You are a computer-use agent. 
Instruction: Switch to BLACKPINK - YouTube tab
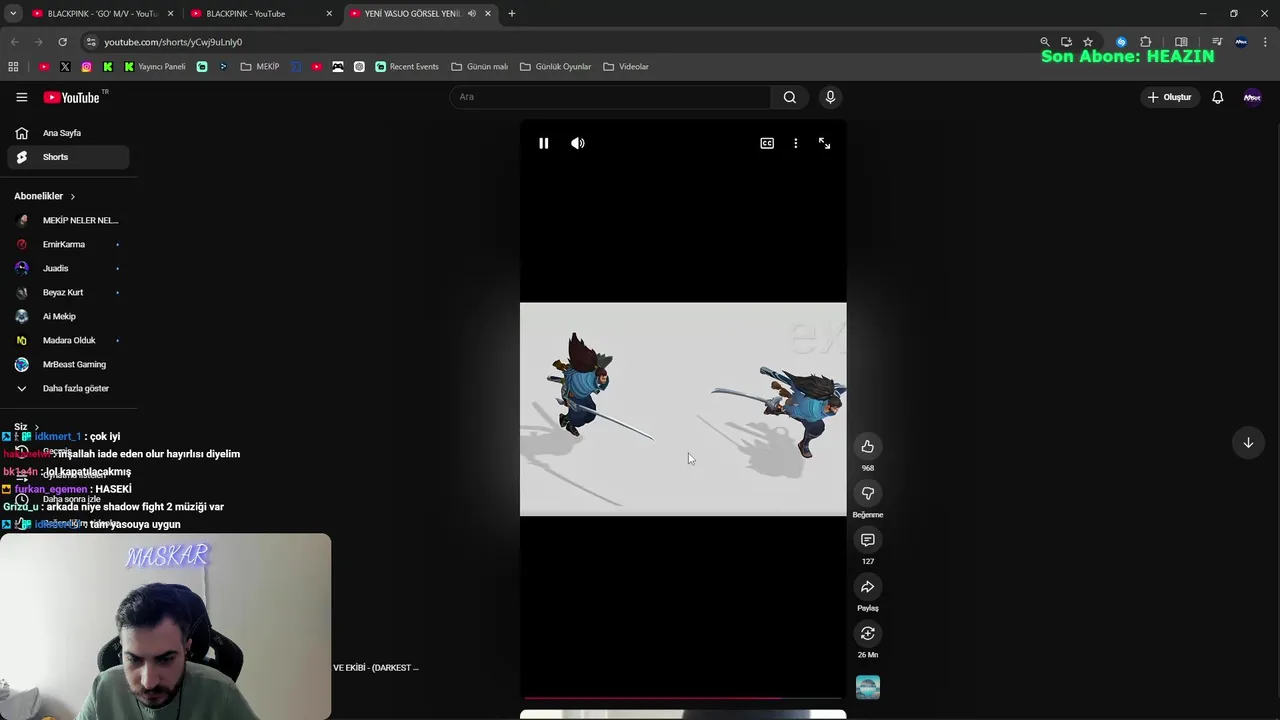[x=262, y=13]
